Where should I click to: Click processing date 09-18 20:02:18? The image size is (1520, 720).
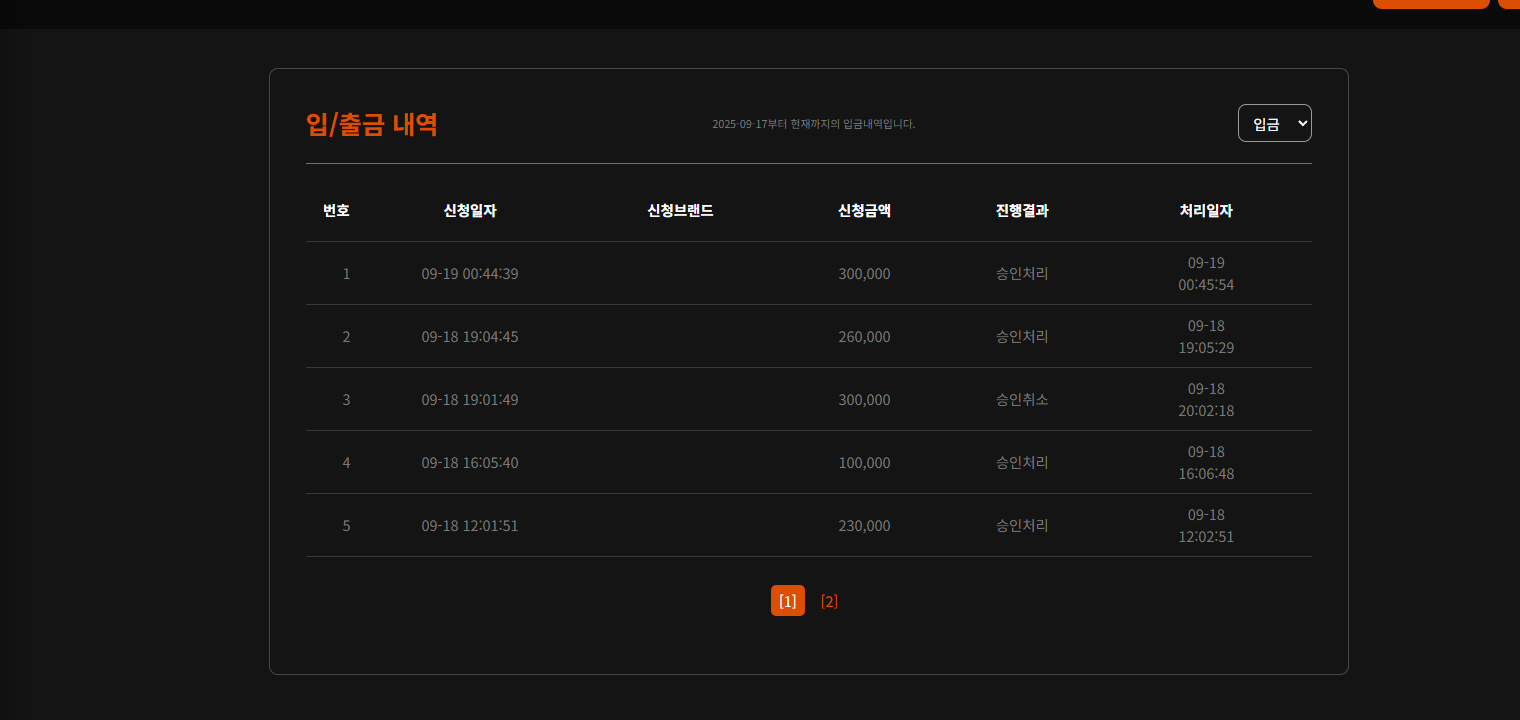[x=1206, y=400]
